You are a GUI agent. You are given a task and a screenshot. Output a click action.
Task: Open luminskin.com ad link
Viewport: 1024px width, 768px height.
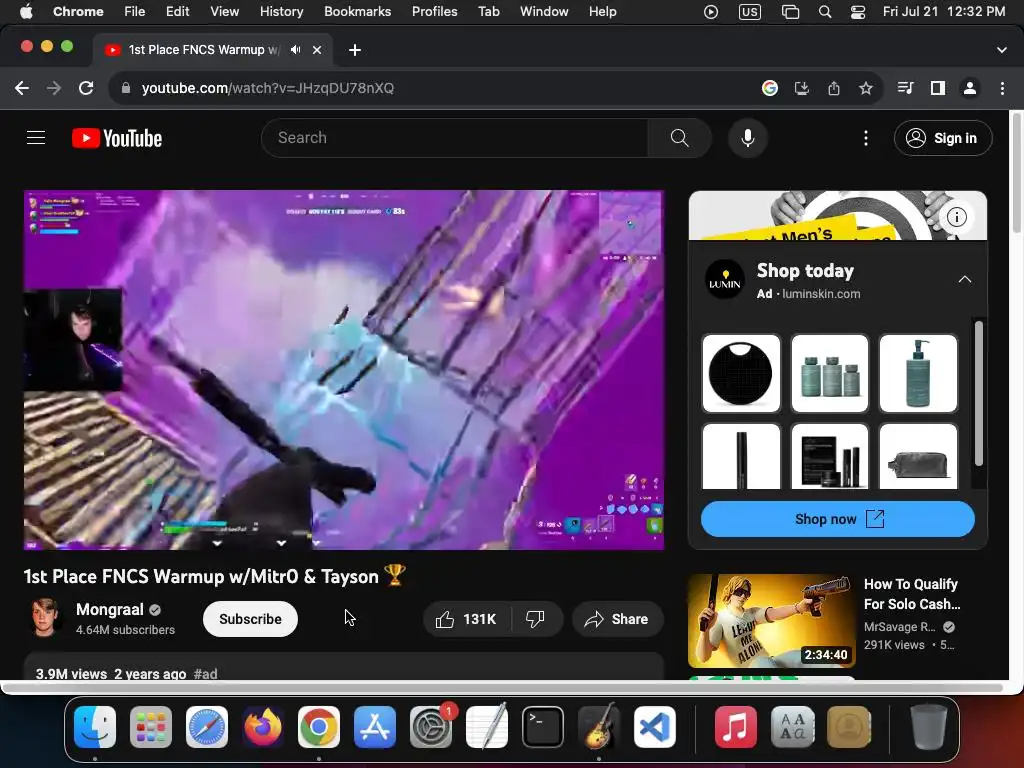[x=821, y=294]
